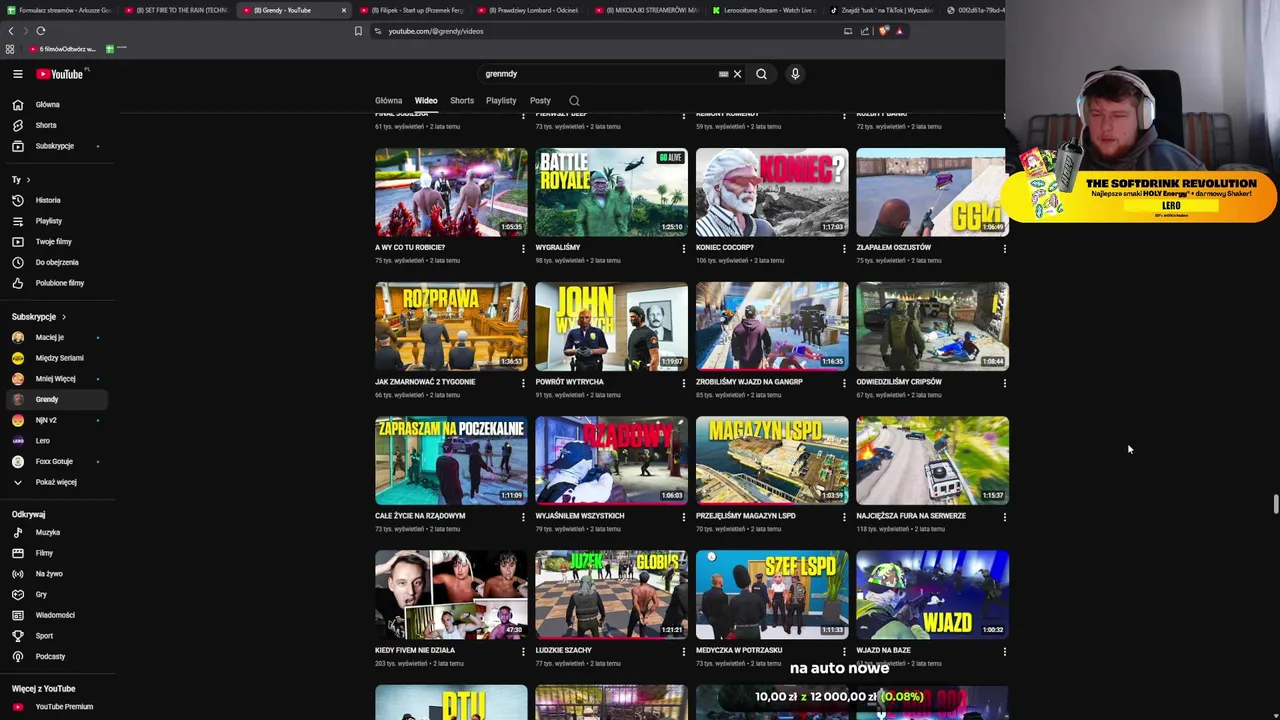Screen dimensions: 1280x720
Task: Open the YouTube hamburger guide menu
Action: [x=17, y=74]
